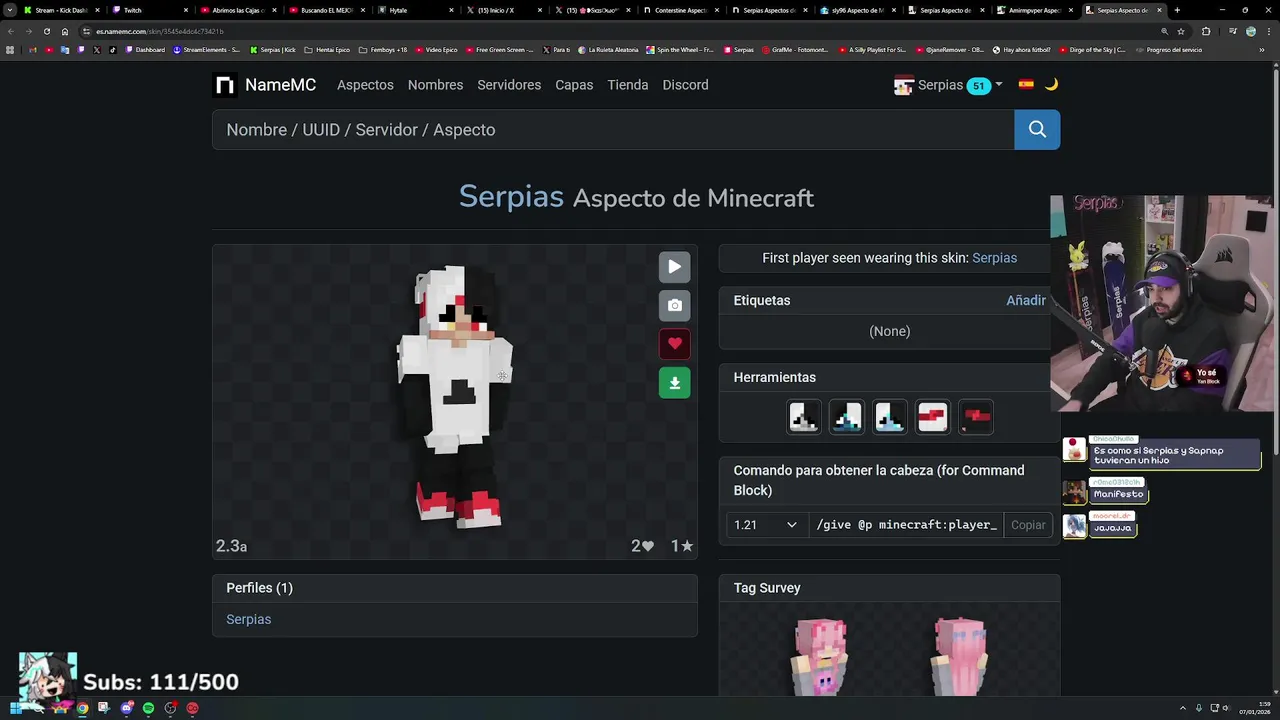Open the Windows Start menu

[x=14, y=708]
